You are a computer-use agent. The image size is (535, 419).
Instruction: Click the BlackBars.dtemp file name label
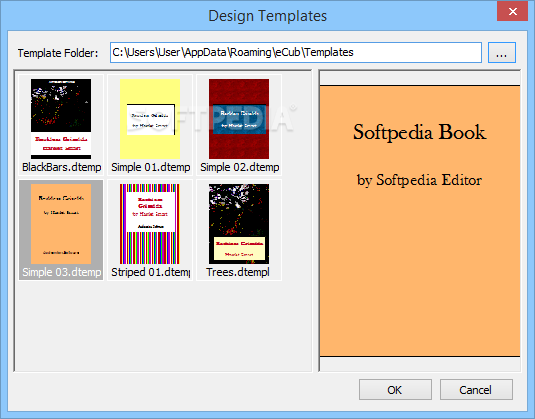click(x=61, y=167)
